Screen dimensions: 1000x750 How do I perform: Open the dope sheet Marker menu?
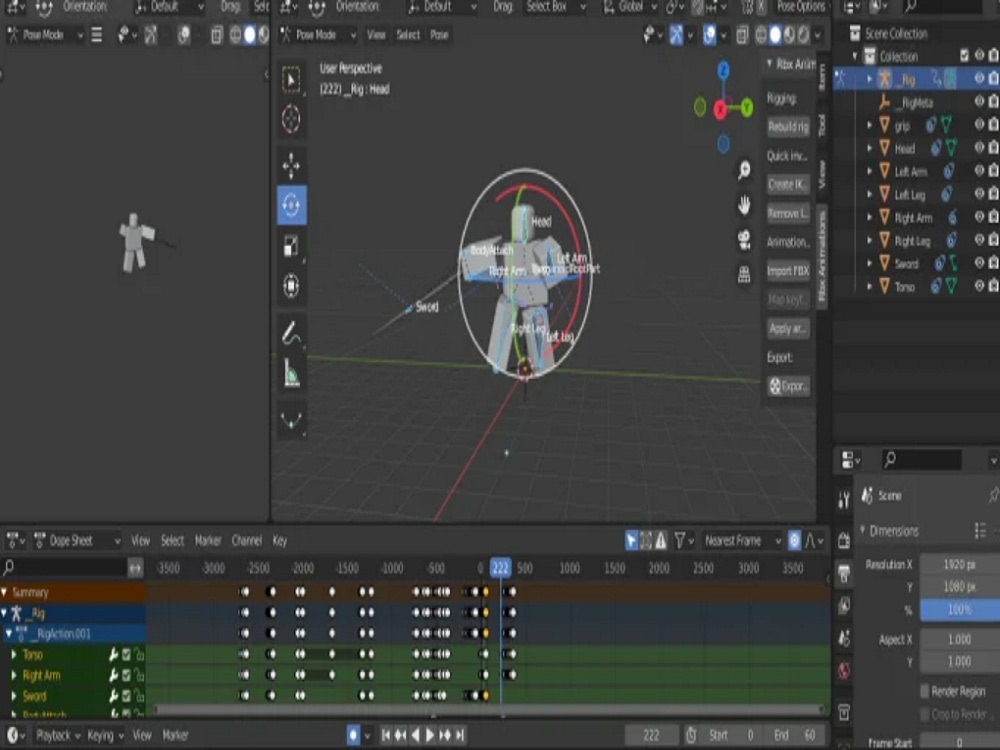click(208, 541)
